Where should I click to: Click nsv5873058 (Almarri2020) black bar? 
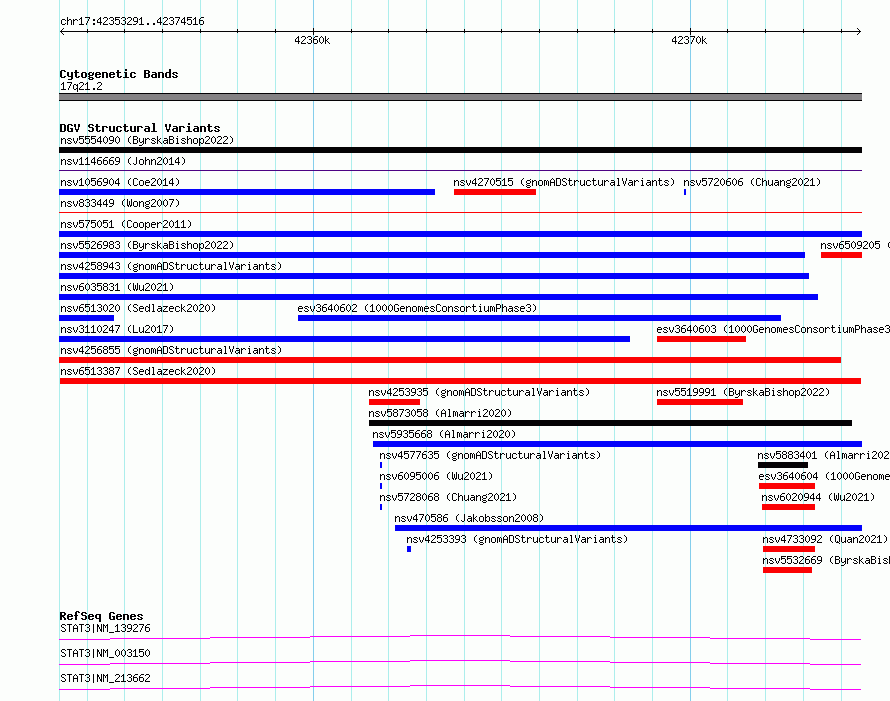pyautogui.click(x=610, y=423)
